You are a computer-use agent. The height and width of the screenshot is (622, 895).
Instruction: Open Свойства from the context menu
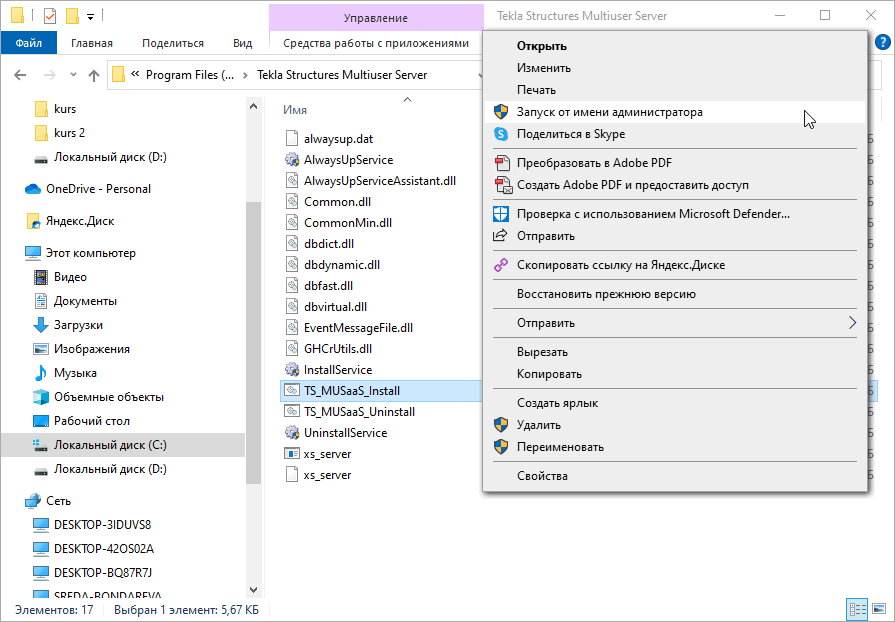click(675, 476)
